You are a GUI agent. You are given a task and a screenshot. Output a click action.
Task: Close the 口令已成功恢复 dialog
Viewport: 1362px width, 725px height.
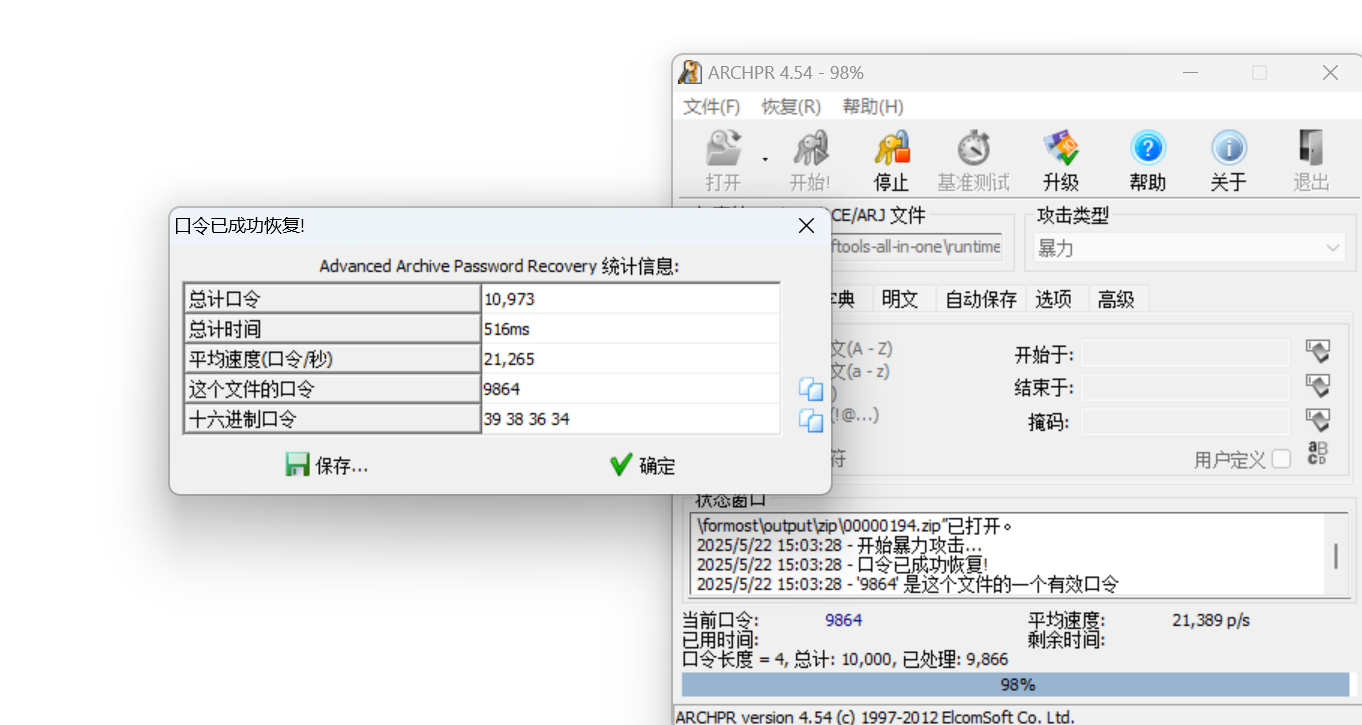click(806, 226)
